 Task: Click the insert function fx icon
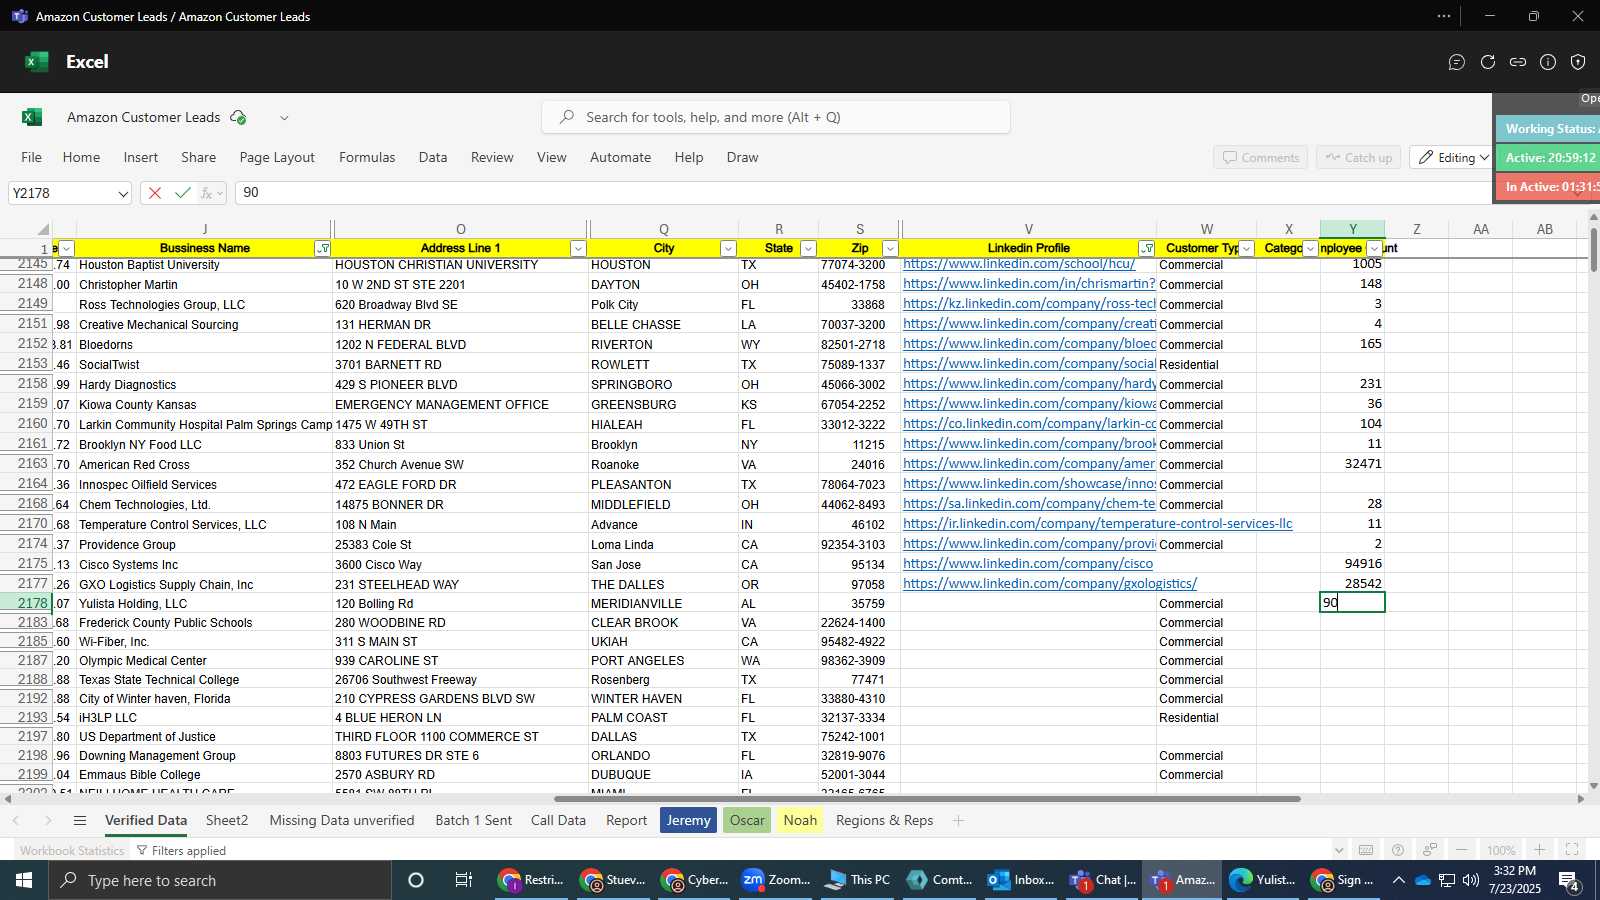click(x=208, y=193)
